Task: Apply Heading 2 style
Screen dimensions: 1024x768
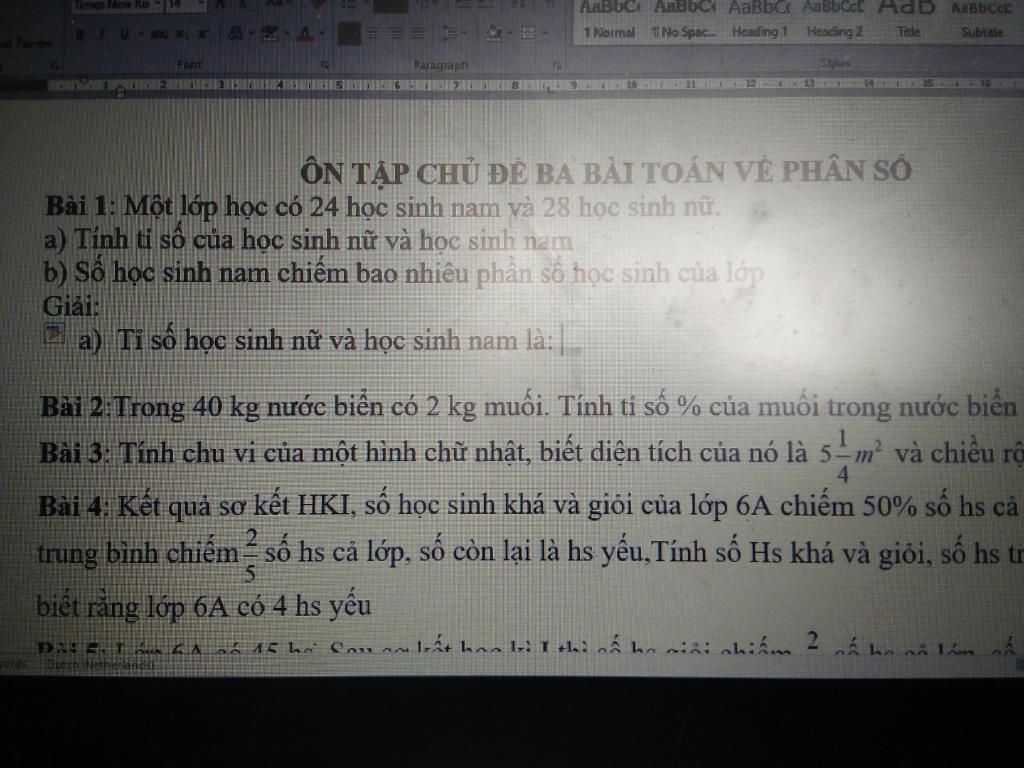Action: tap(834, 20)
